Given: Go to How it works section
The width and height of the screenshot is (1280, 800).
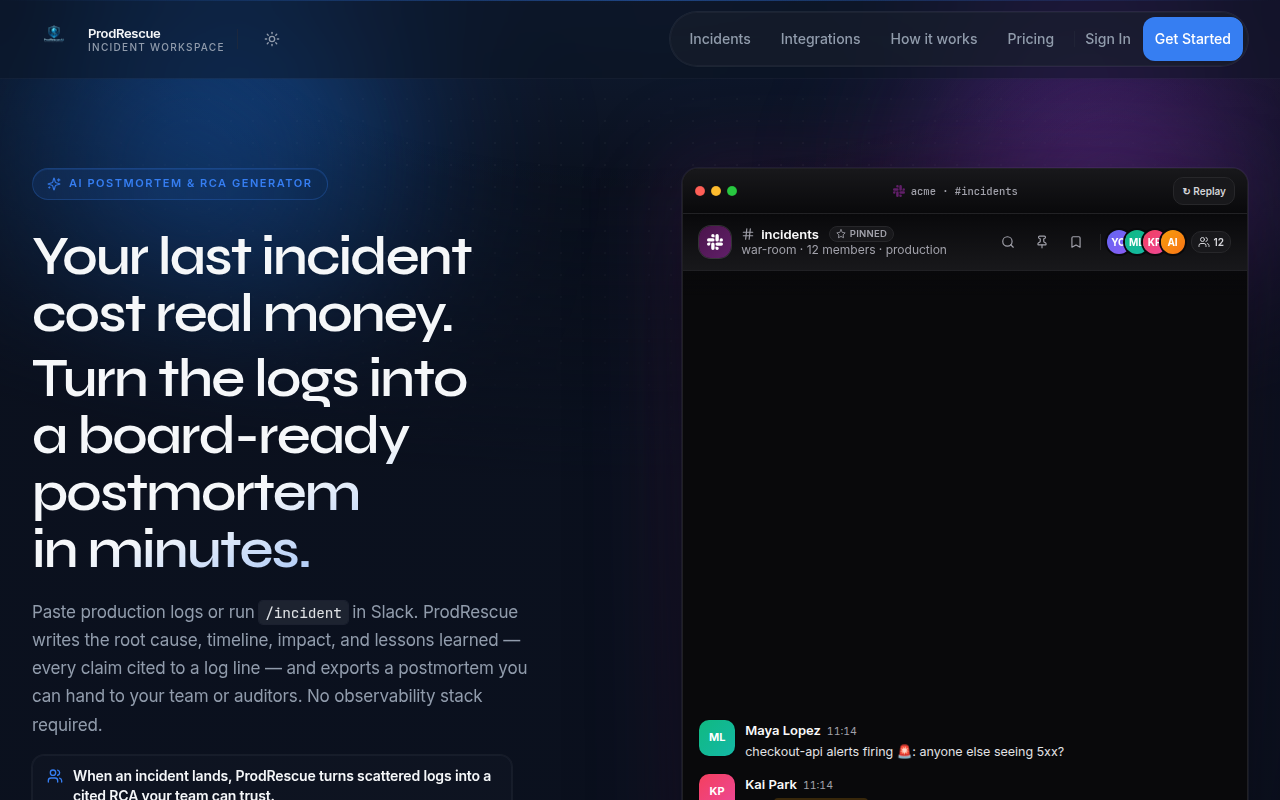Looking at the screenshot, I should tap(934, 39).
